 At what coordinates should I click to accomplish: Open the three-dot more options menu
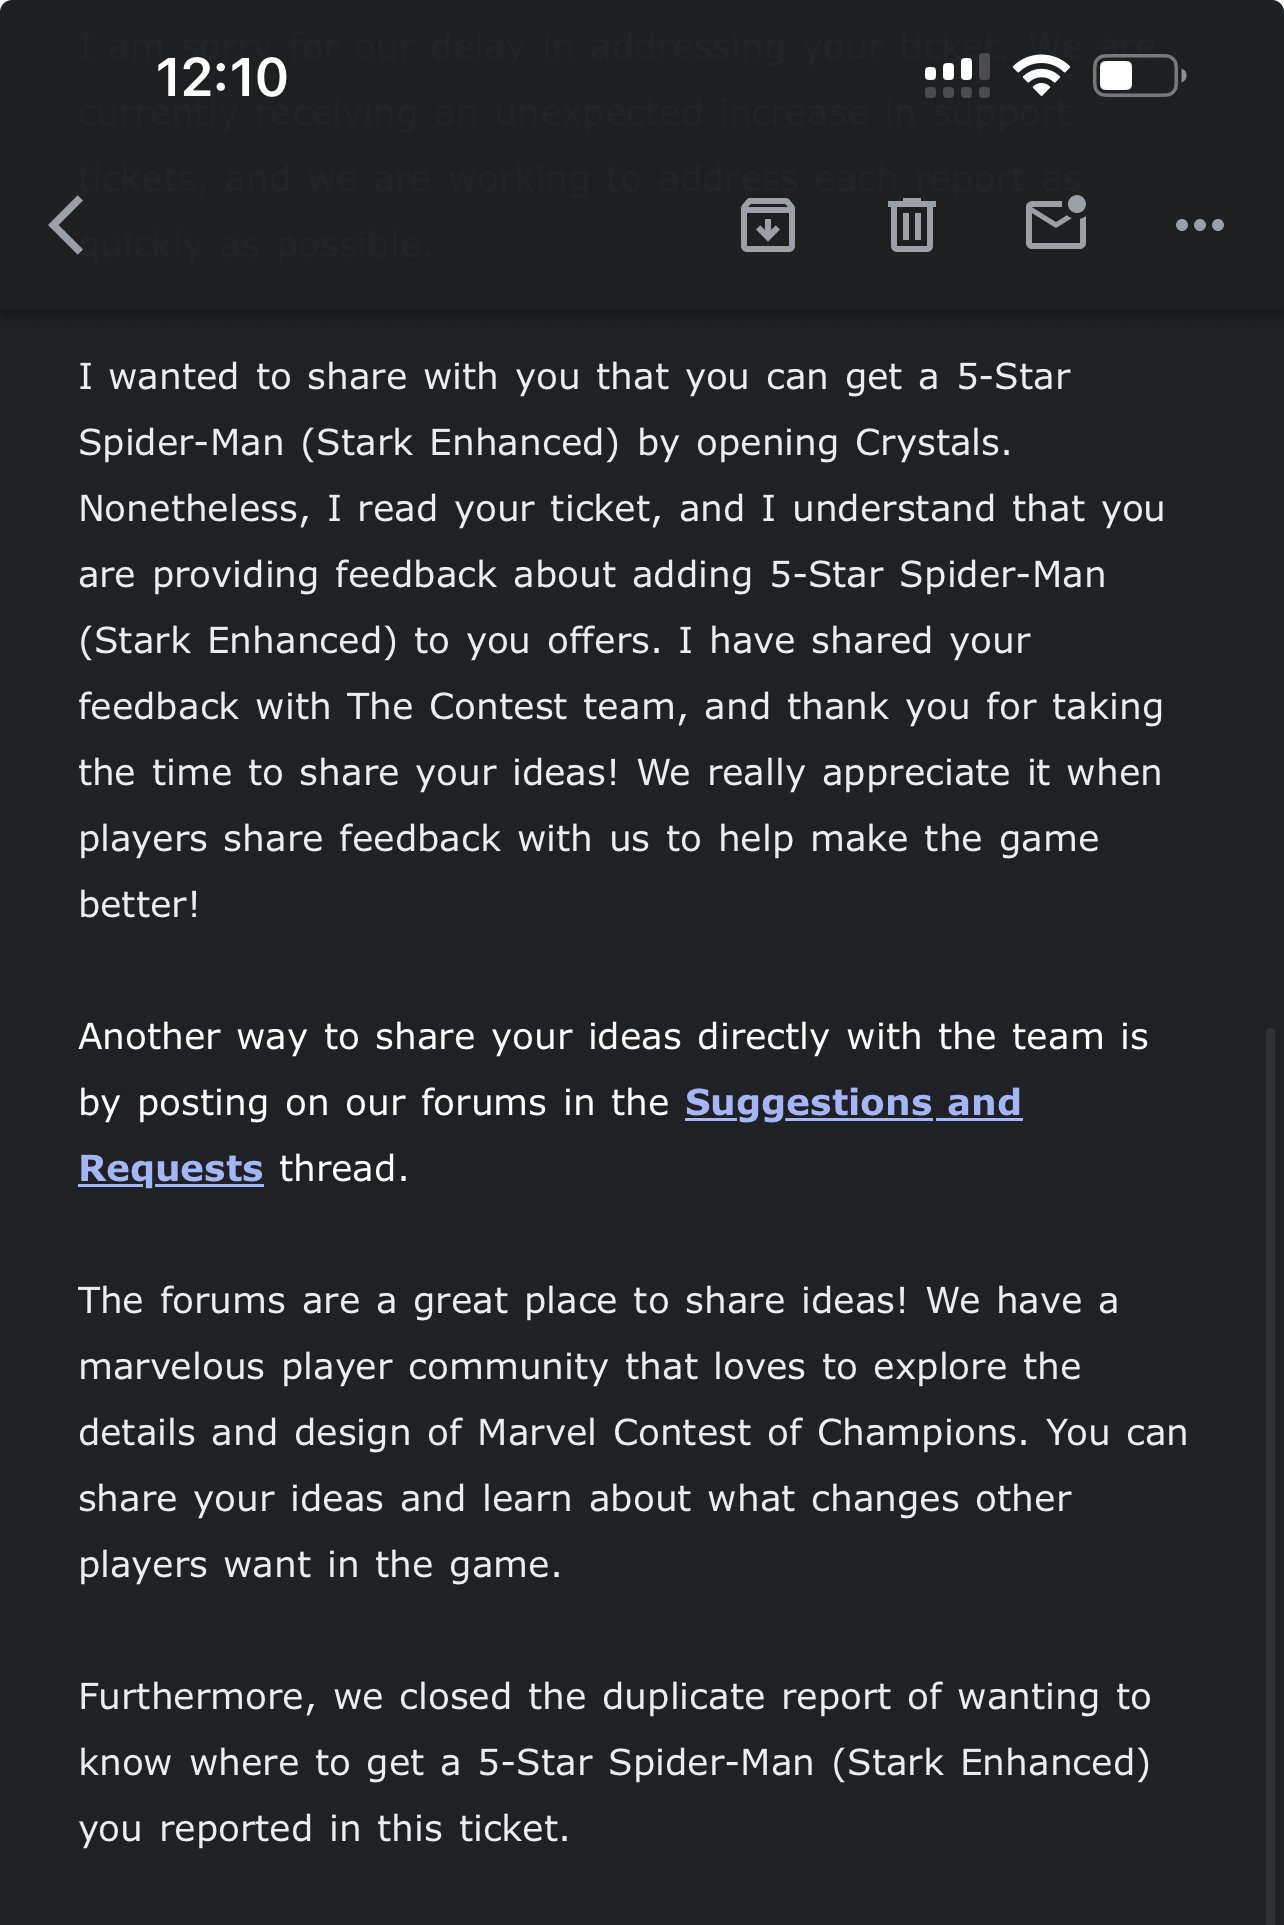click(x=1199, y=225)
